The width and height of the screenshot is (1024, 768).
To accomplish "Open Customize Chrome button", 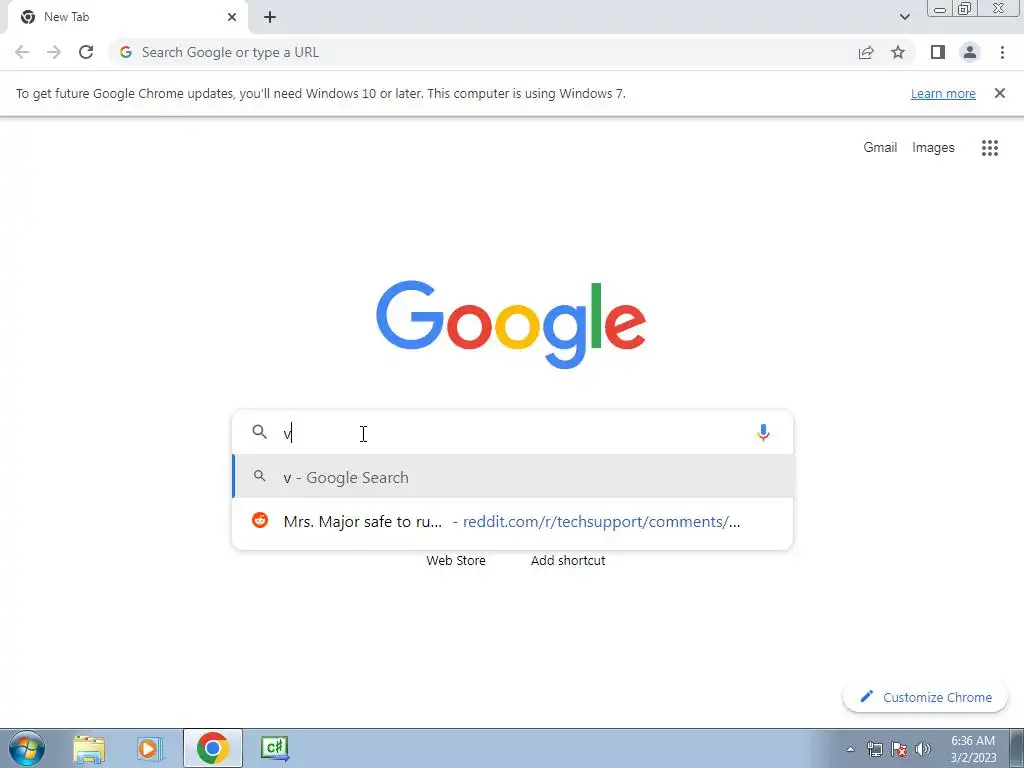I will (x=925, y=697).
